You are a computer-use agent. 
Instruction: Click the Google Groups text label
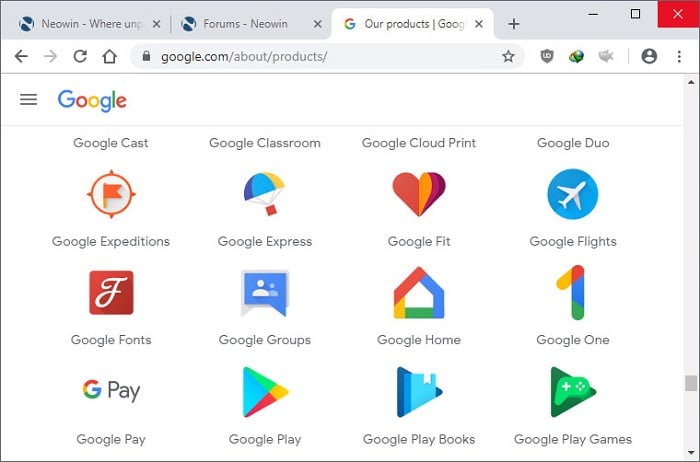pos(265,340)
